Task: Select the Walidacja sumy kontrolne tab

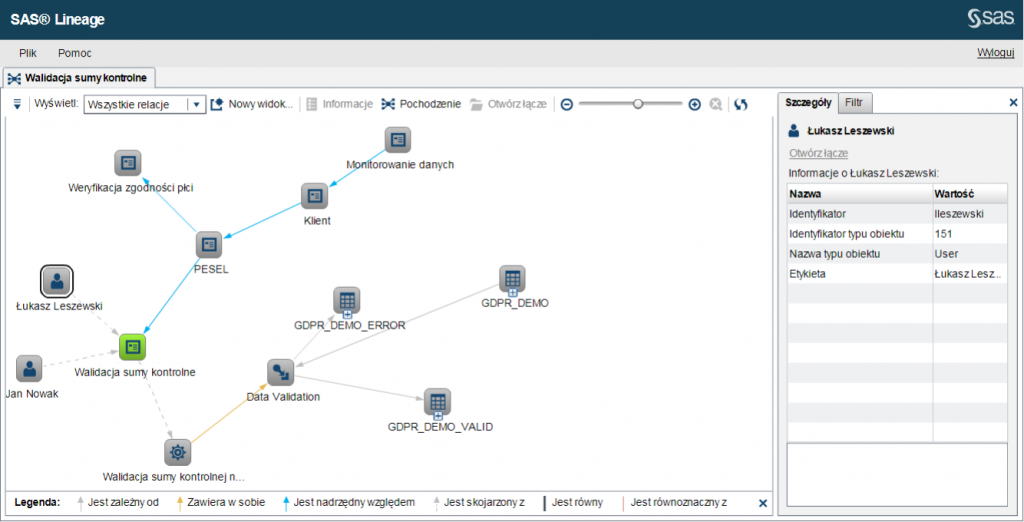Action: (x=79, y=78)
